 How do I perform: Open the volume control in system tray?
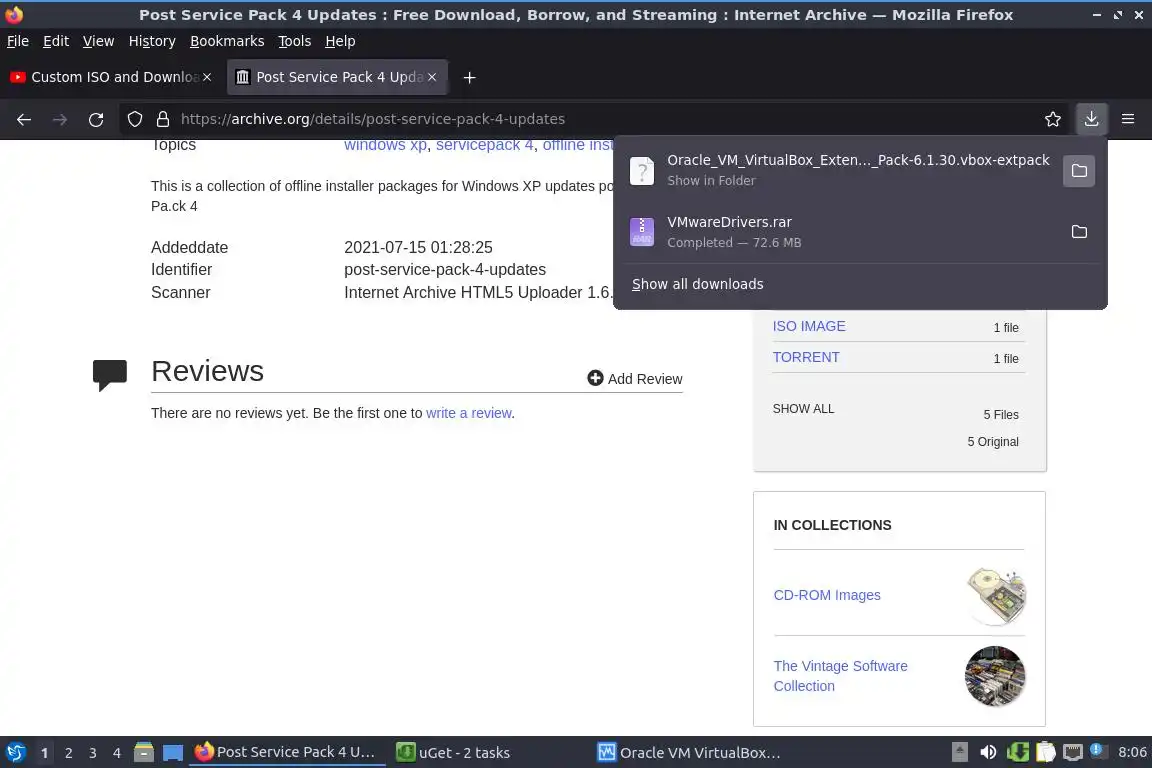click(988, 752)
